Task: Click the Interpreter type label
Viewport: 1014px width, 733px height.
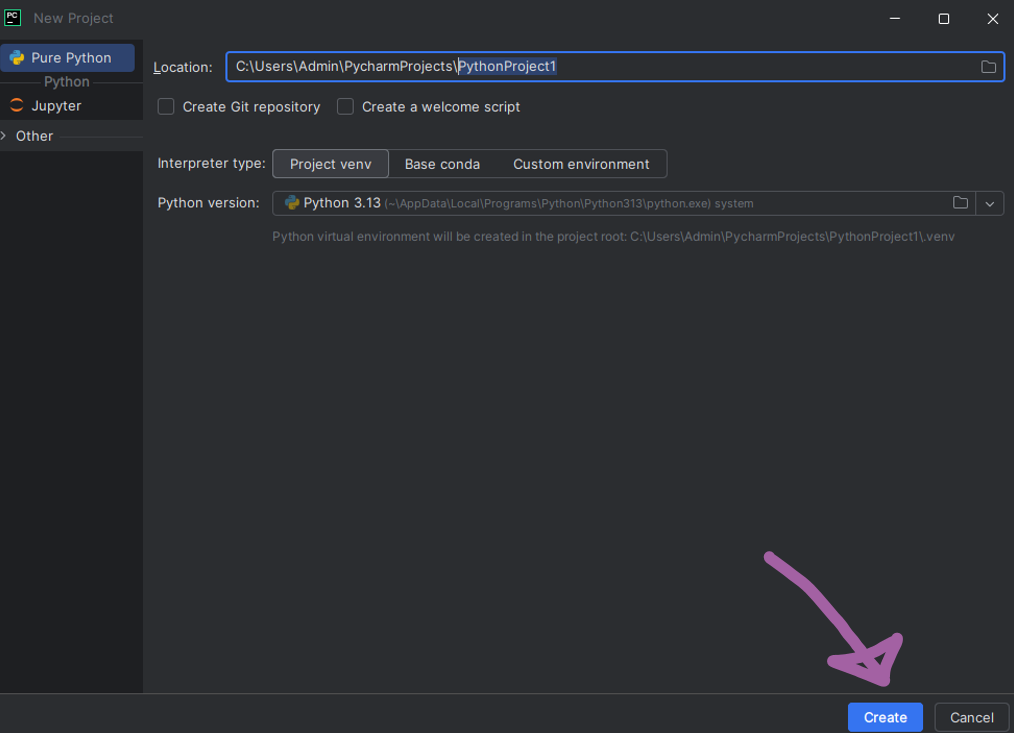Action: coord(211,163)
